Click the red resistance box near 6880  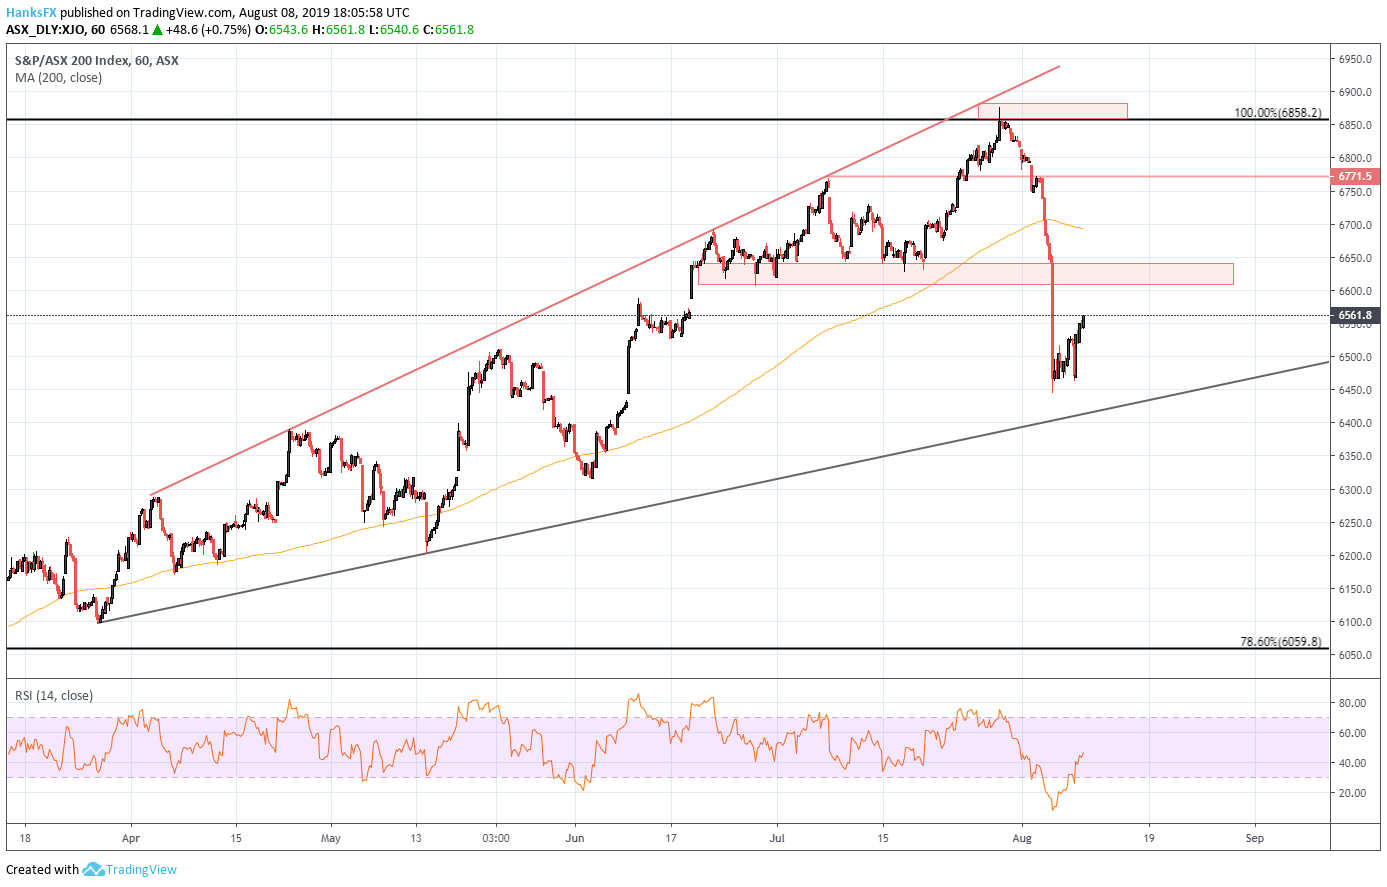pos(1052,111)
